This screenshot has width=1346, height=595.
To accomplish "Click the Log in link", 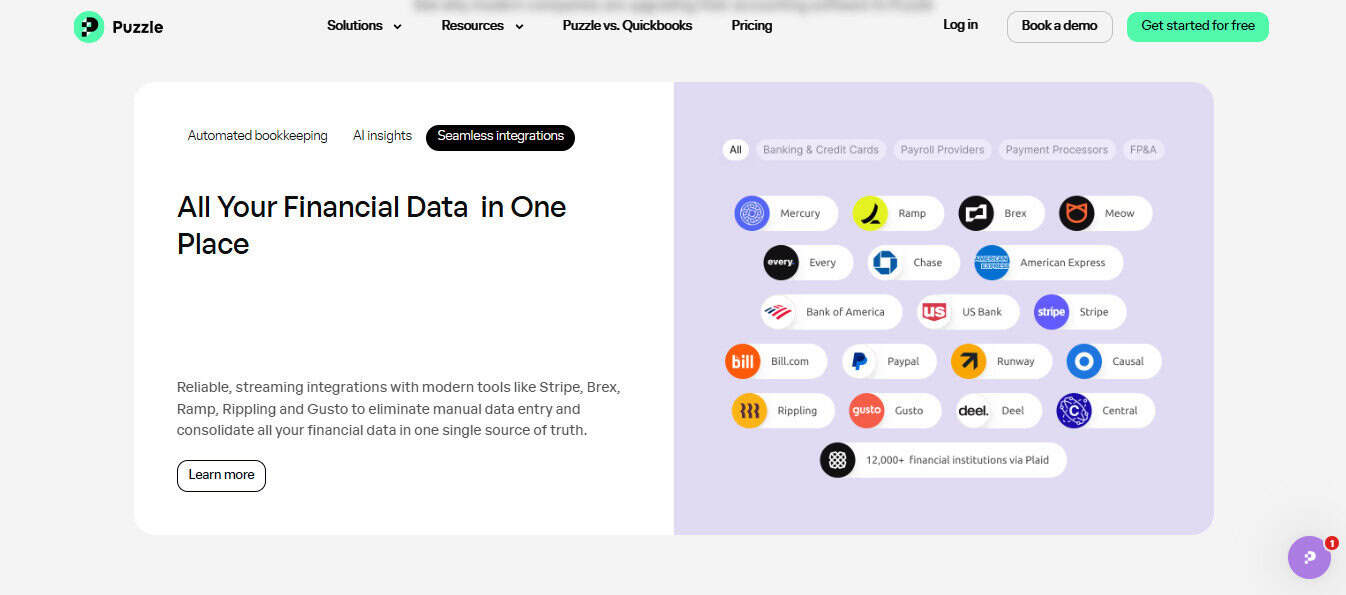I will click(x=960, y=25).
